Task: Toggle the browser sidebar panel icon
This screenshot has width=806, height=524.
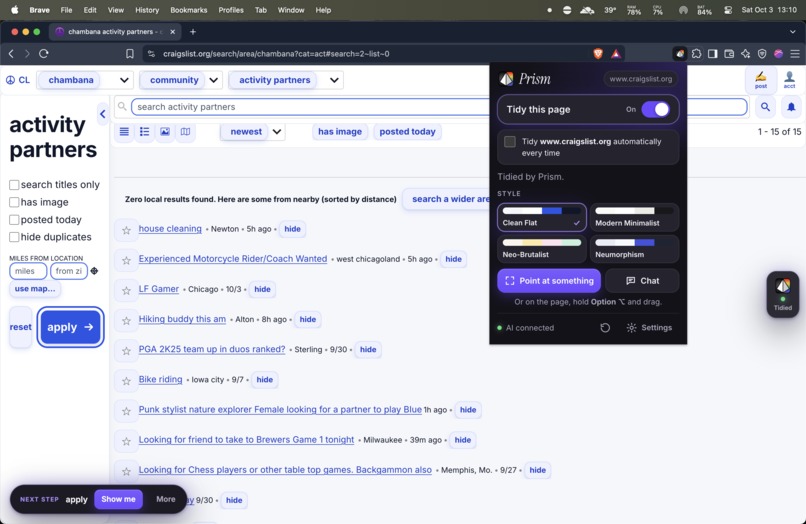Action: click(712, 53)
